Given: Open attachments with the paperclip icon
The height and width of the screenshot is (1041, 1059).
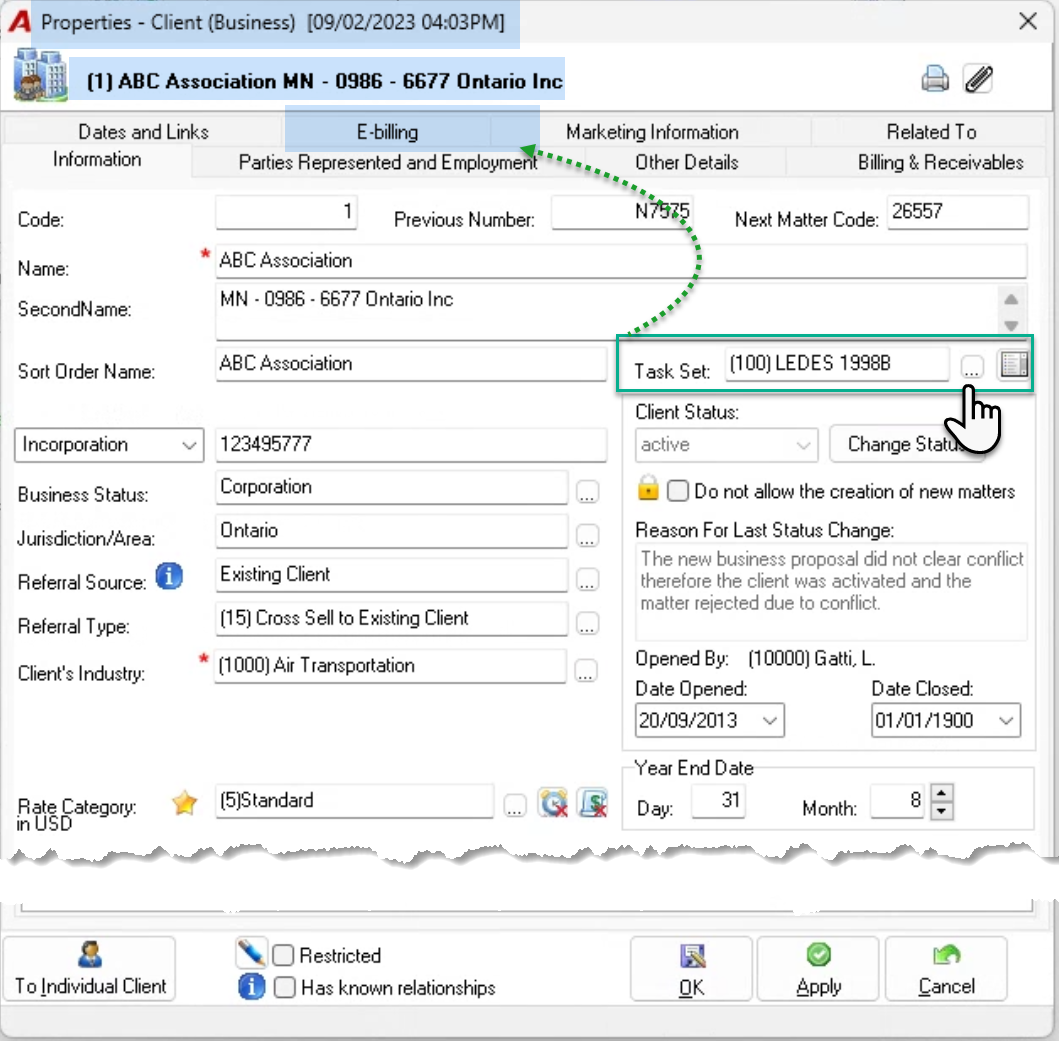Looking at the screenshot, I should point(979,79).
